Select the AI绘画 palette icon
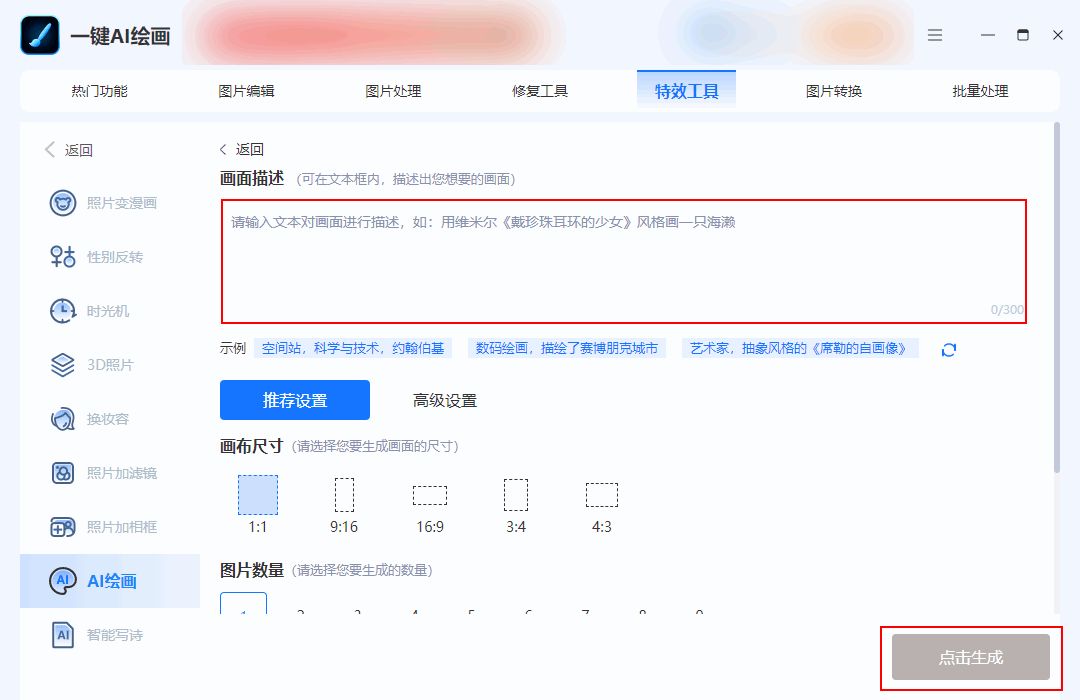Viewport: 1080px width, 700px height. click(63, 581)
